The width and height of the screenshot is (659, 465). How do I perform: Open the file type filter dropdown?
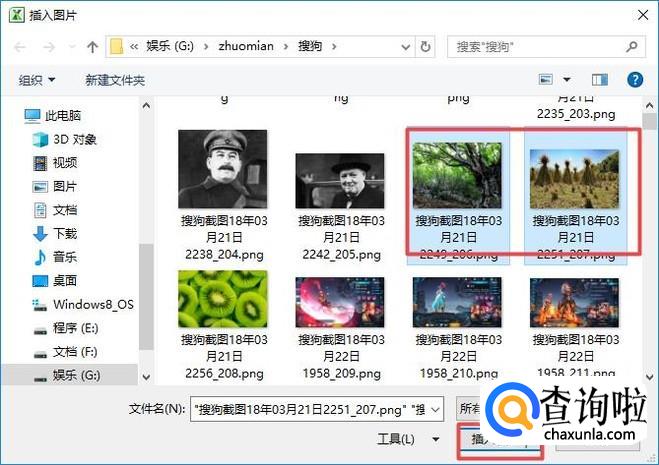coord(471,409)
